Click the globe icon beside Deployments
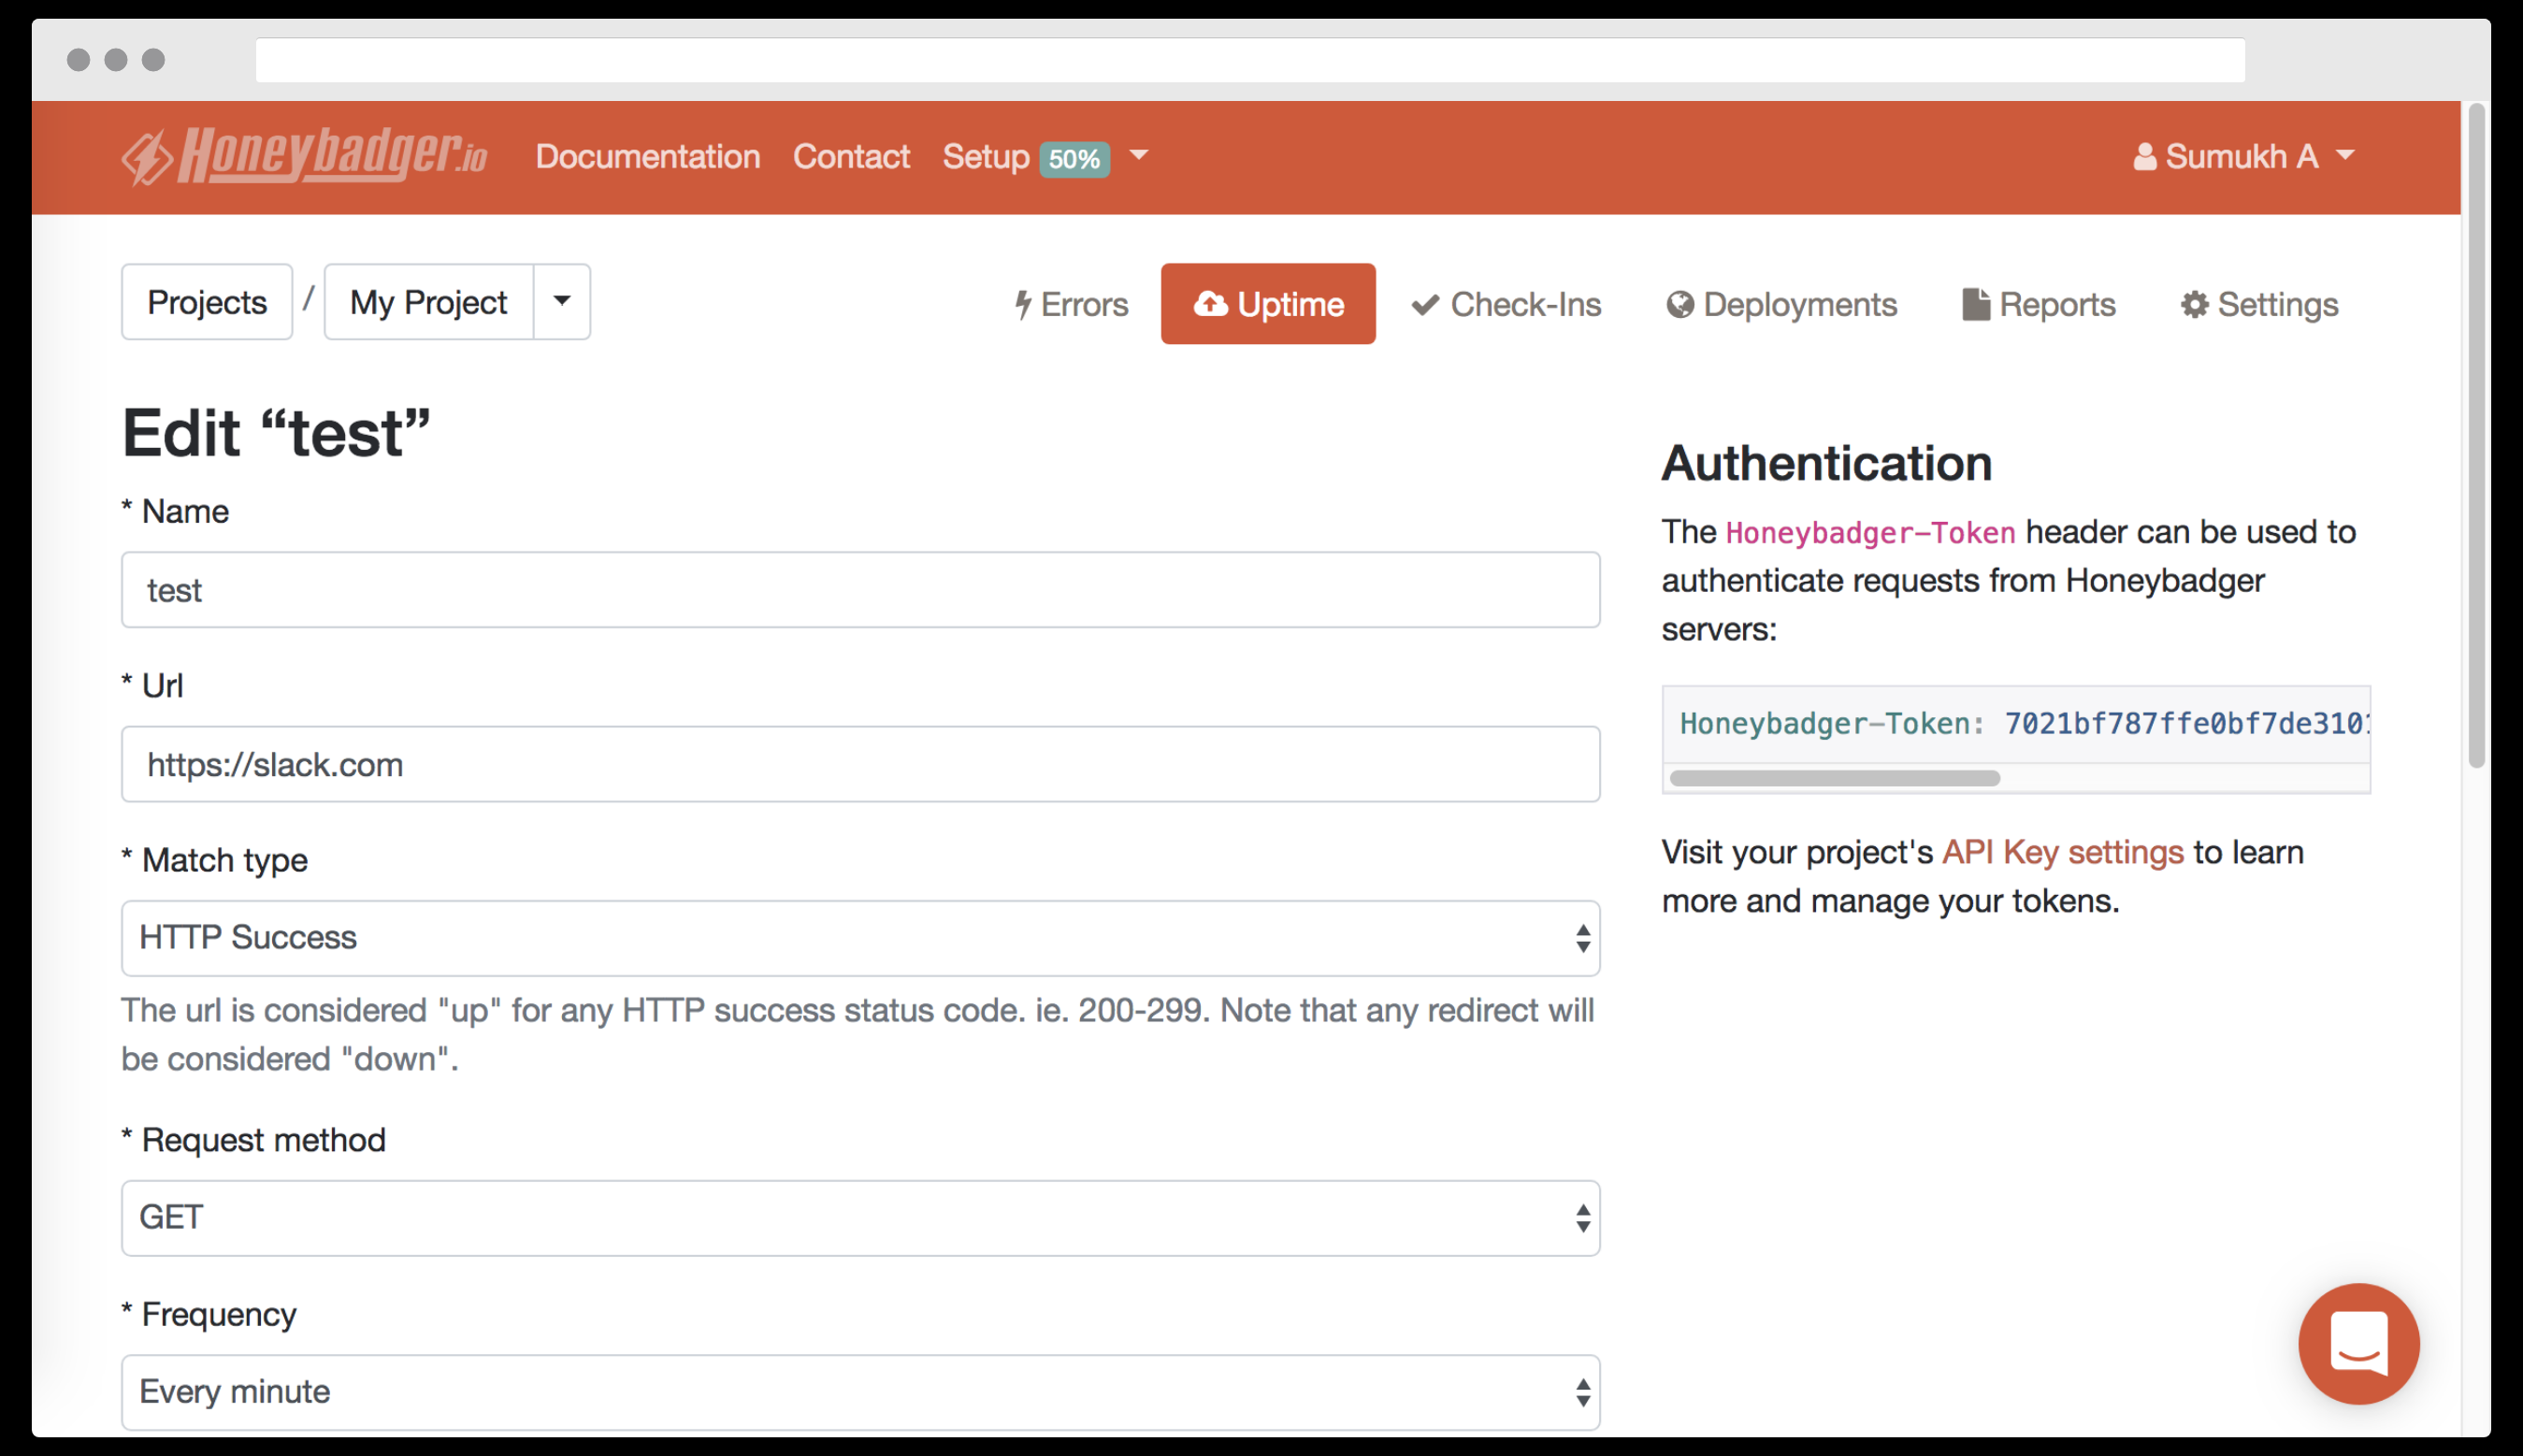This screenshot has height=1456, width=2523. point(1680,304)
